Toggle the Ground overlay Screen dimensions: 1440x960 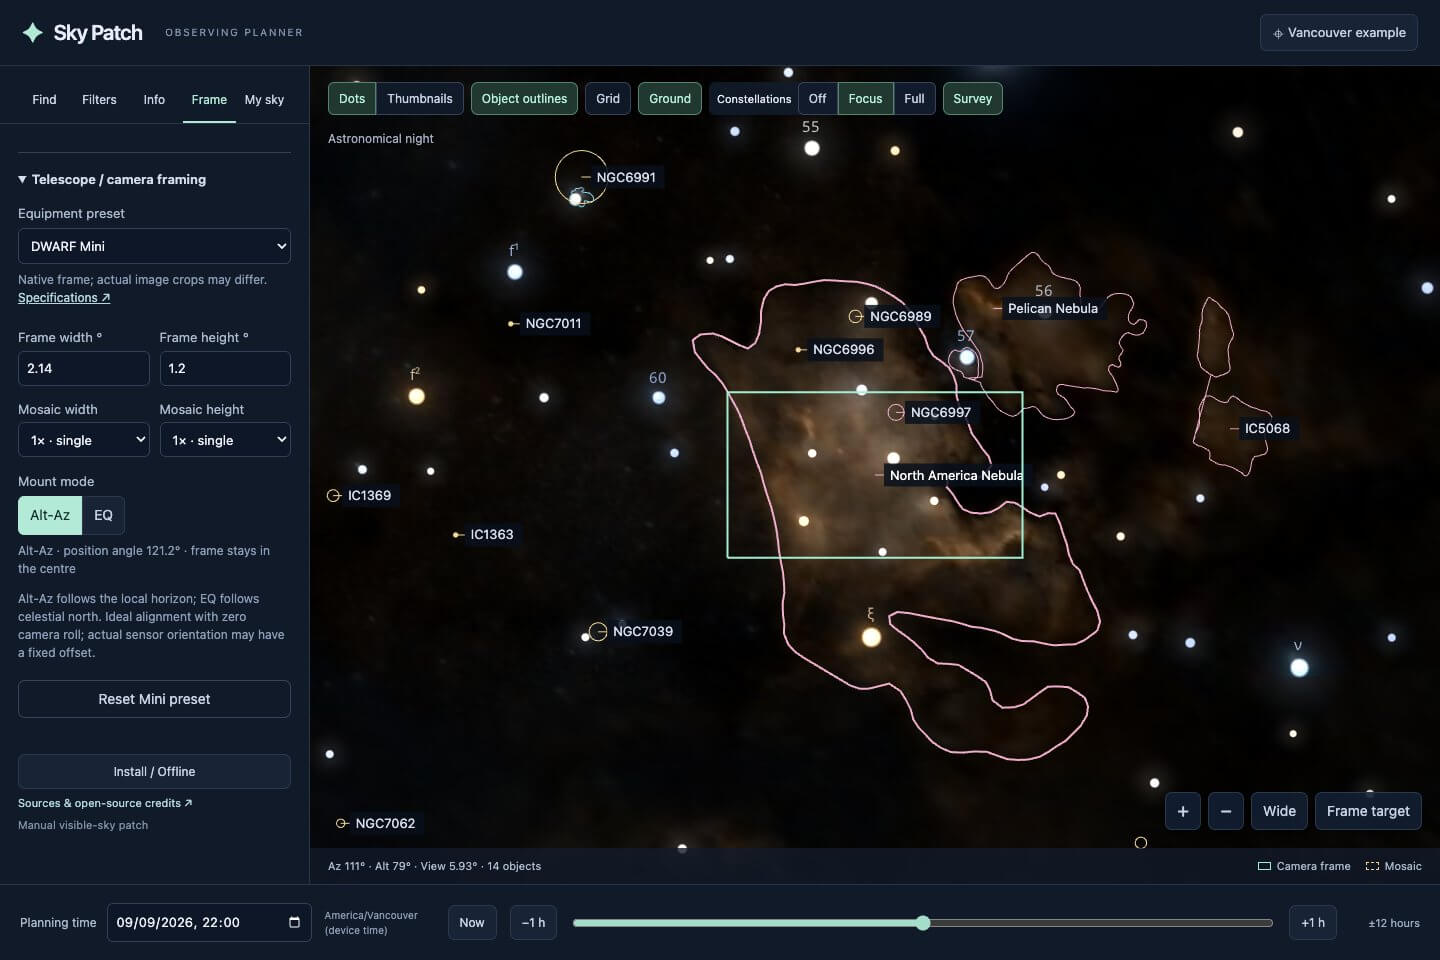pos(670,98)
